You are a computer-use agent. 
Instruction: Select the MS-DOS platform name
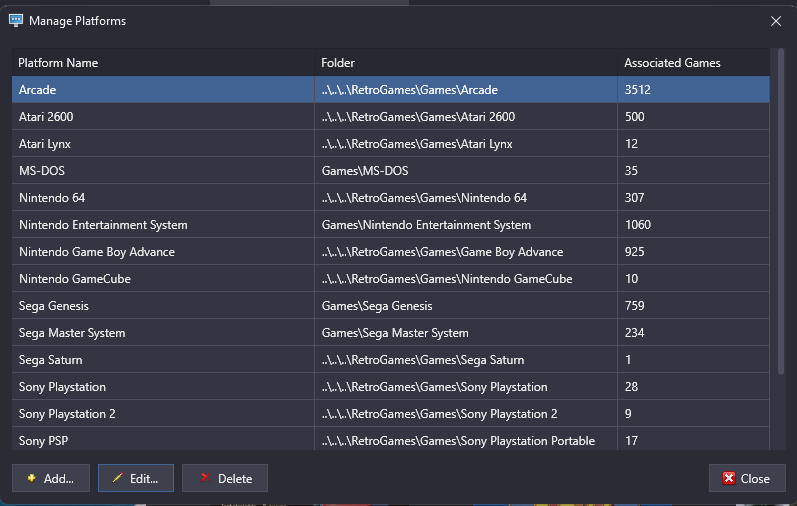click(42, 170)
